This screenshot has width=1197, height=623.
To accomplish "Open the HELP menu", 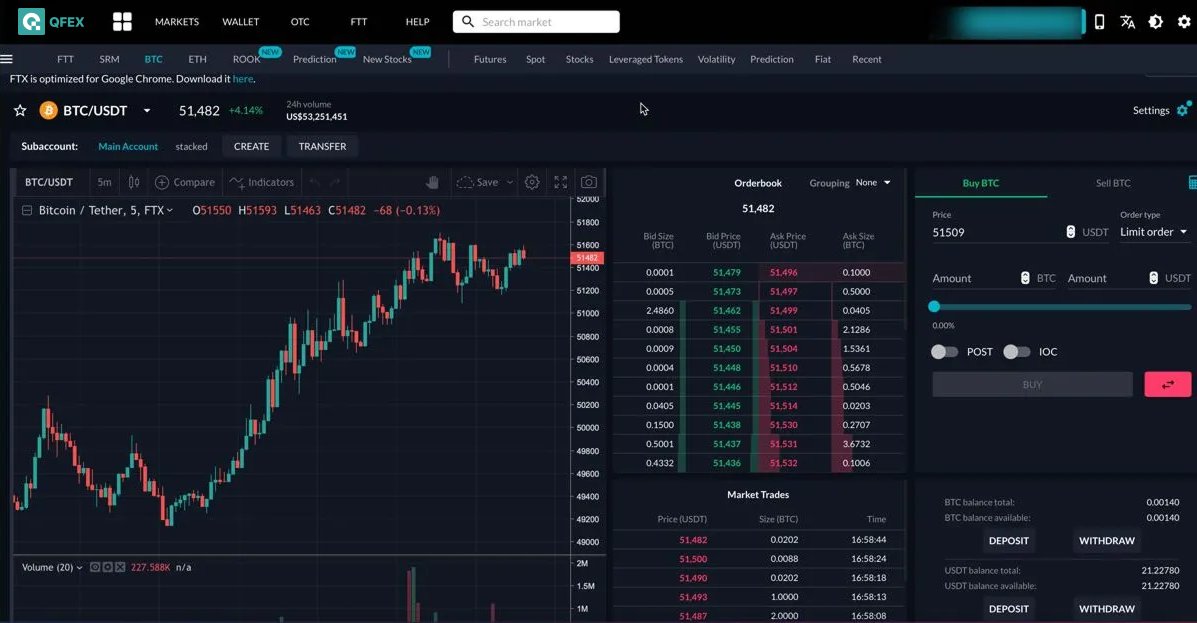I will click(x=418, y=21).
